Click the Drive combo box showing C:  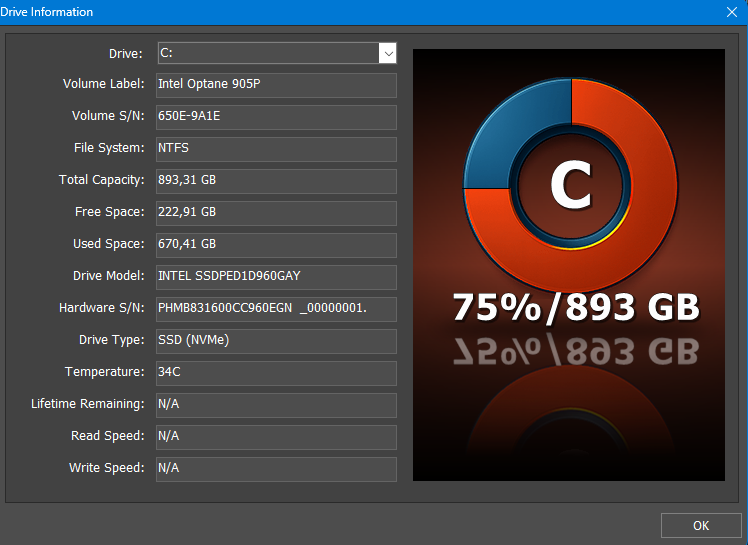267,53
